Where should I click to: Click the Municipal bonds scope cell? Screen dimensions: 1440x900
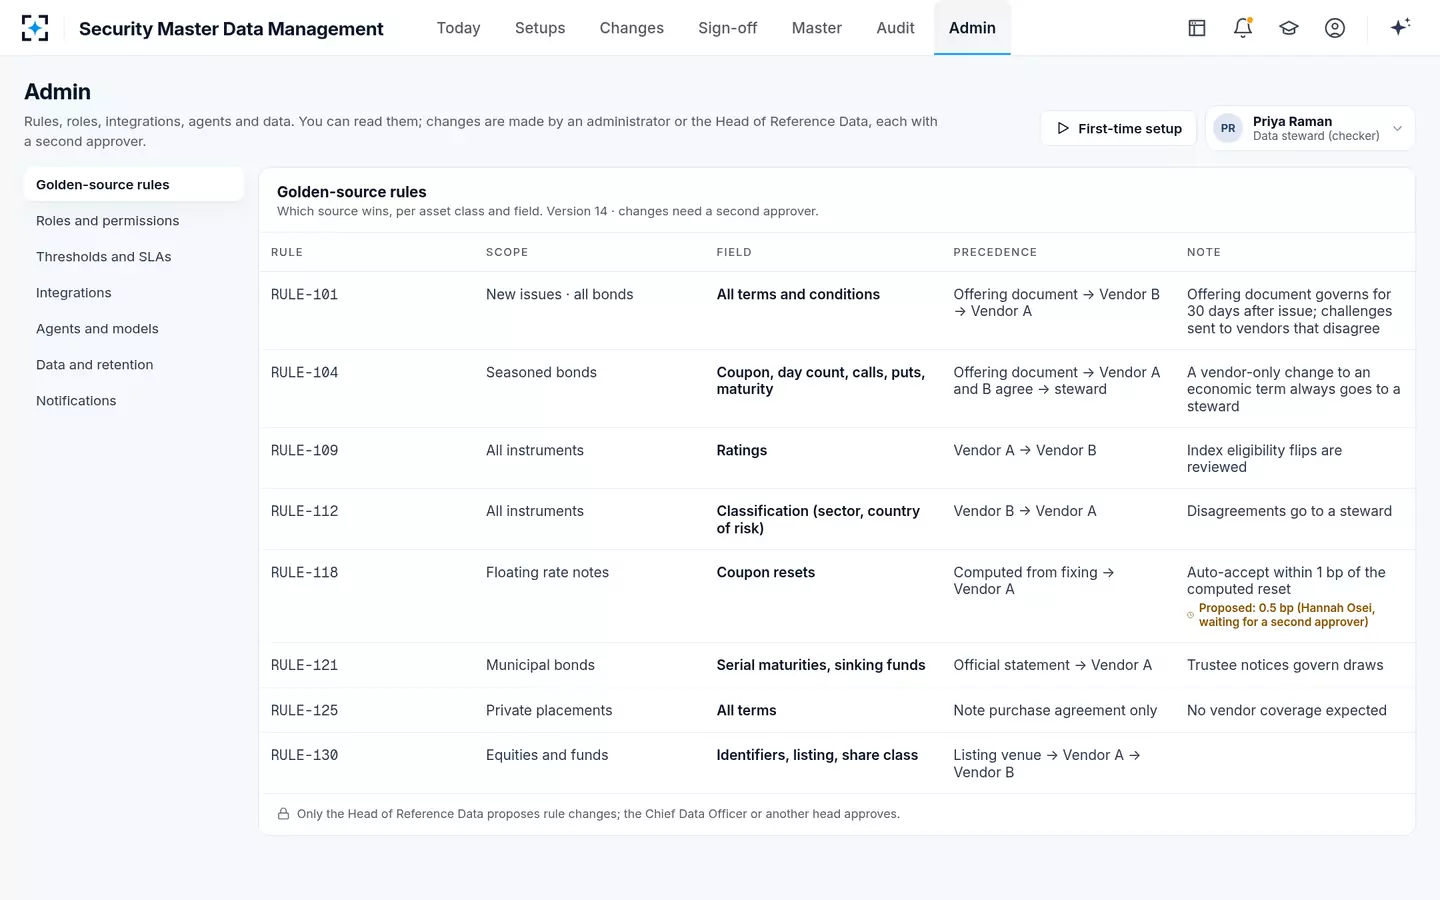point(540,666)
